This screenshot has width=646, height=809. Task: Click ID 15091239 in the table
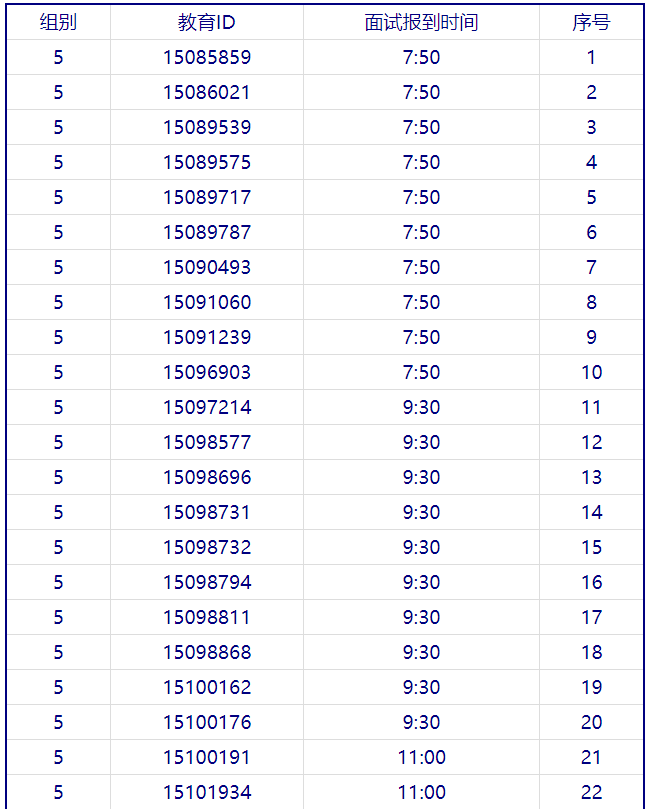pos(207,338)
